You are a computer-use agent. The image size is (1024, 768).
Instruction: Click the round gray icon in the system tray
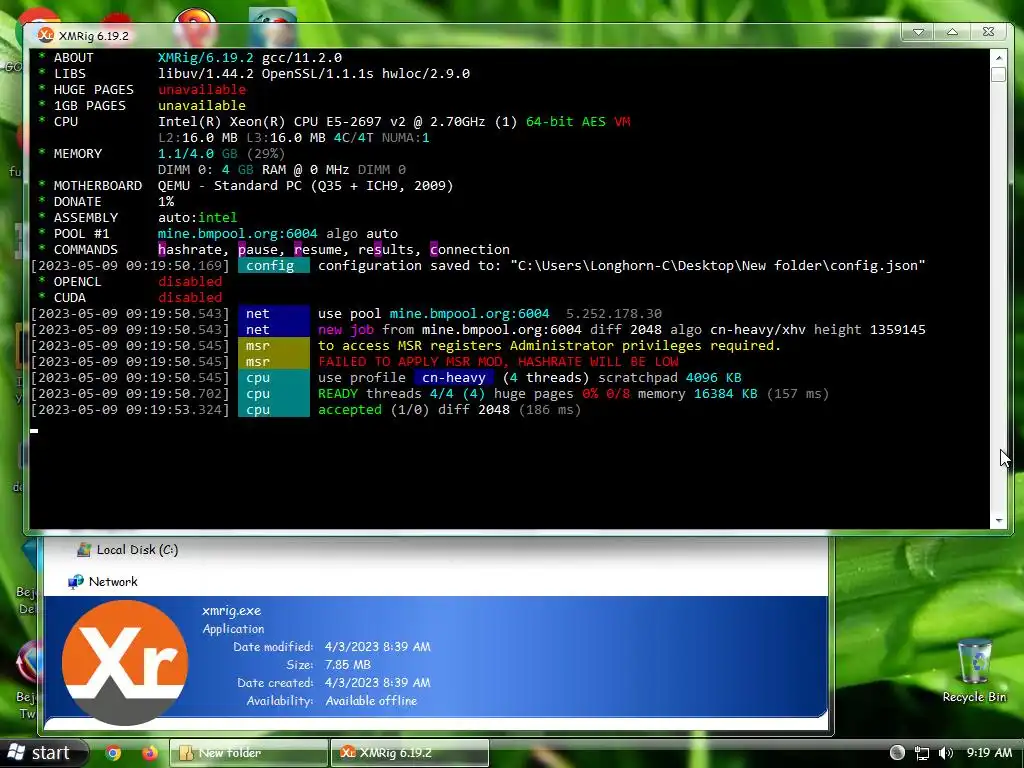[897, 753]
